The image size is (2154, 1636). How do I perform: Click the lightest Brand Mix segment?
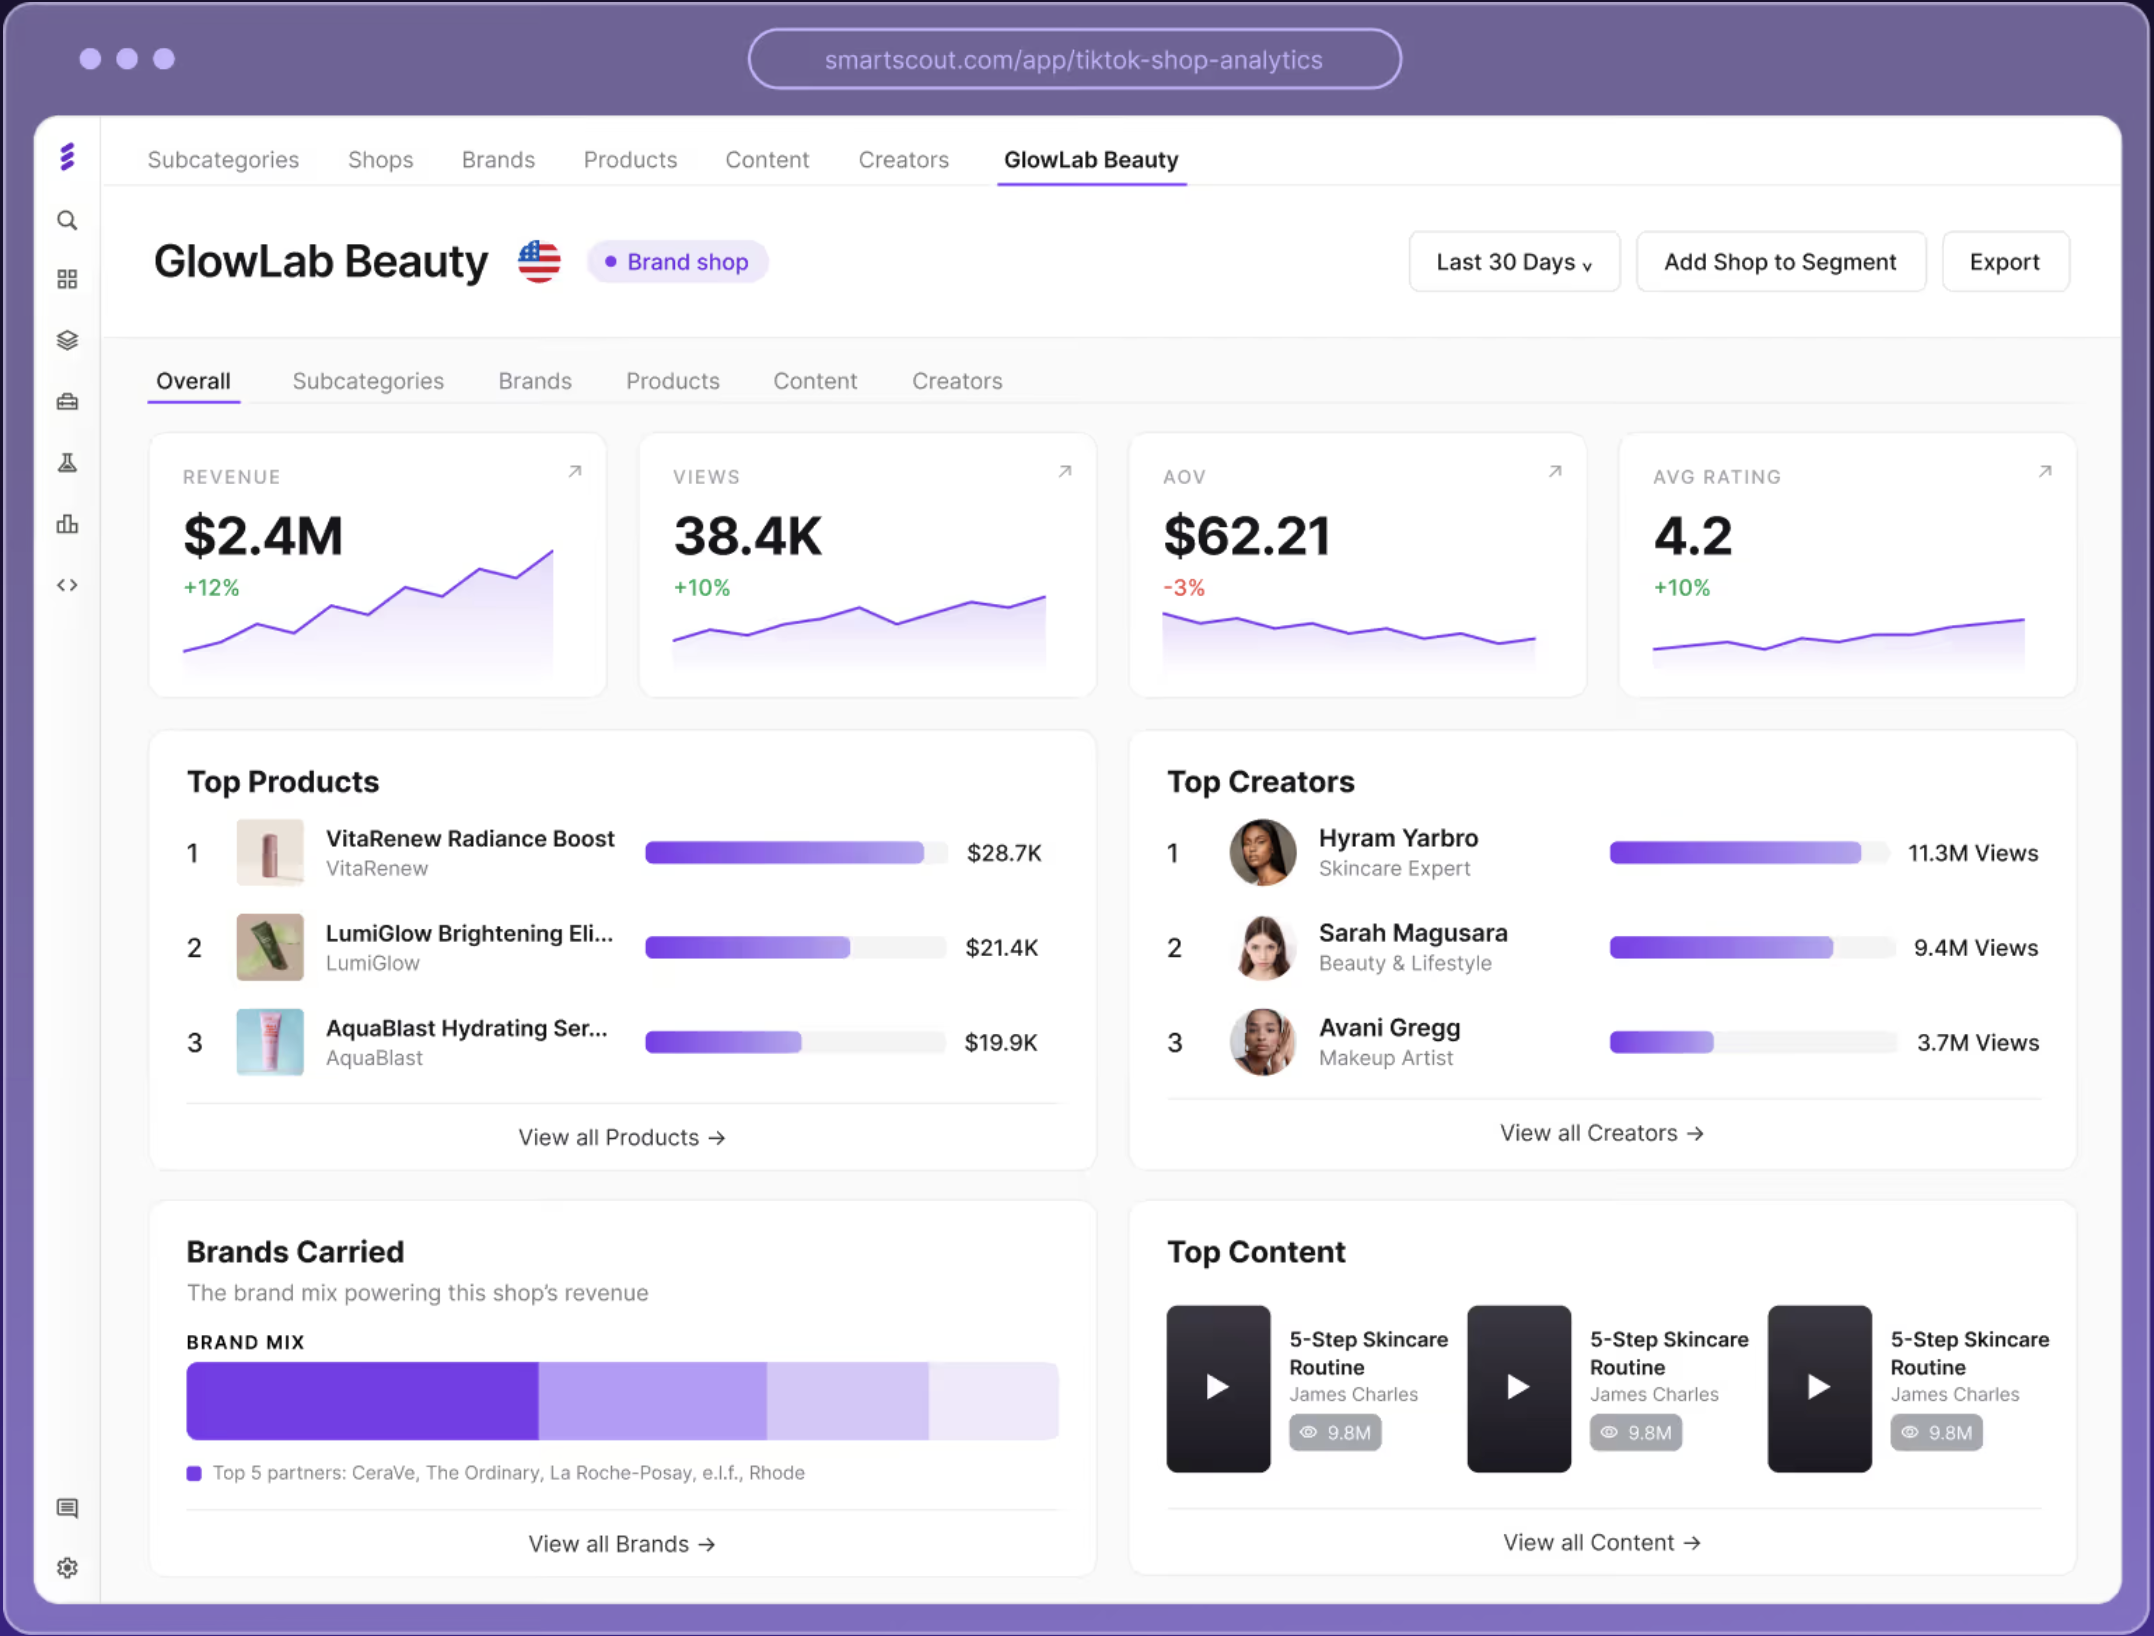pos(993,1401)
